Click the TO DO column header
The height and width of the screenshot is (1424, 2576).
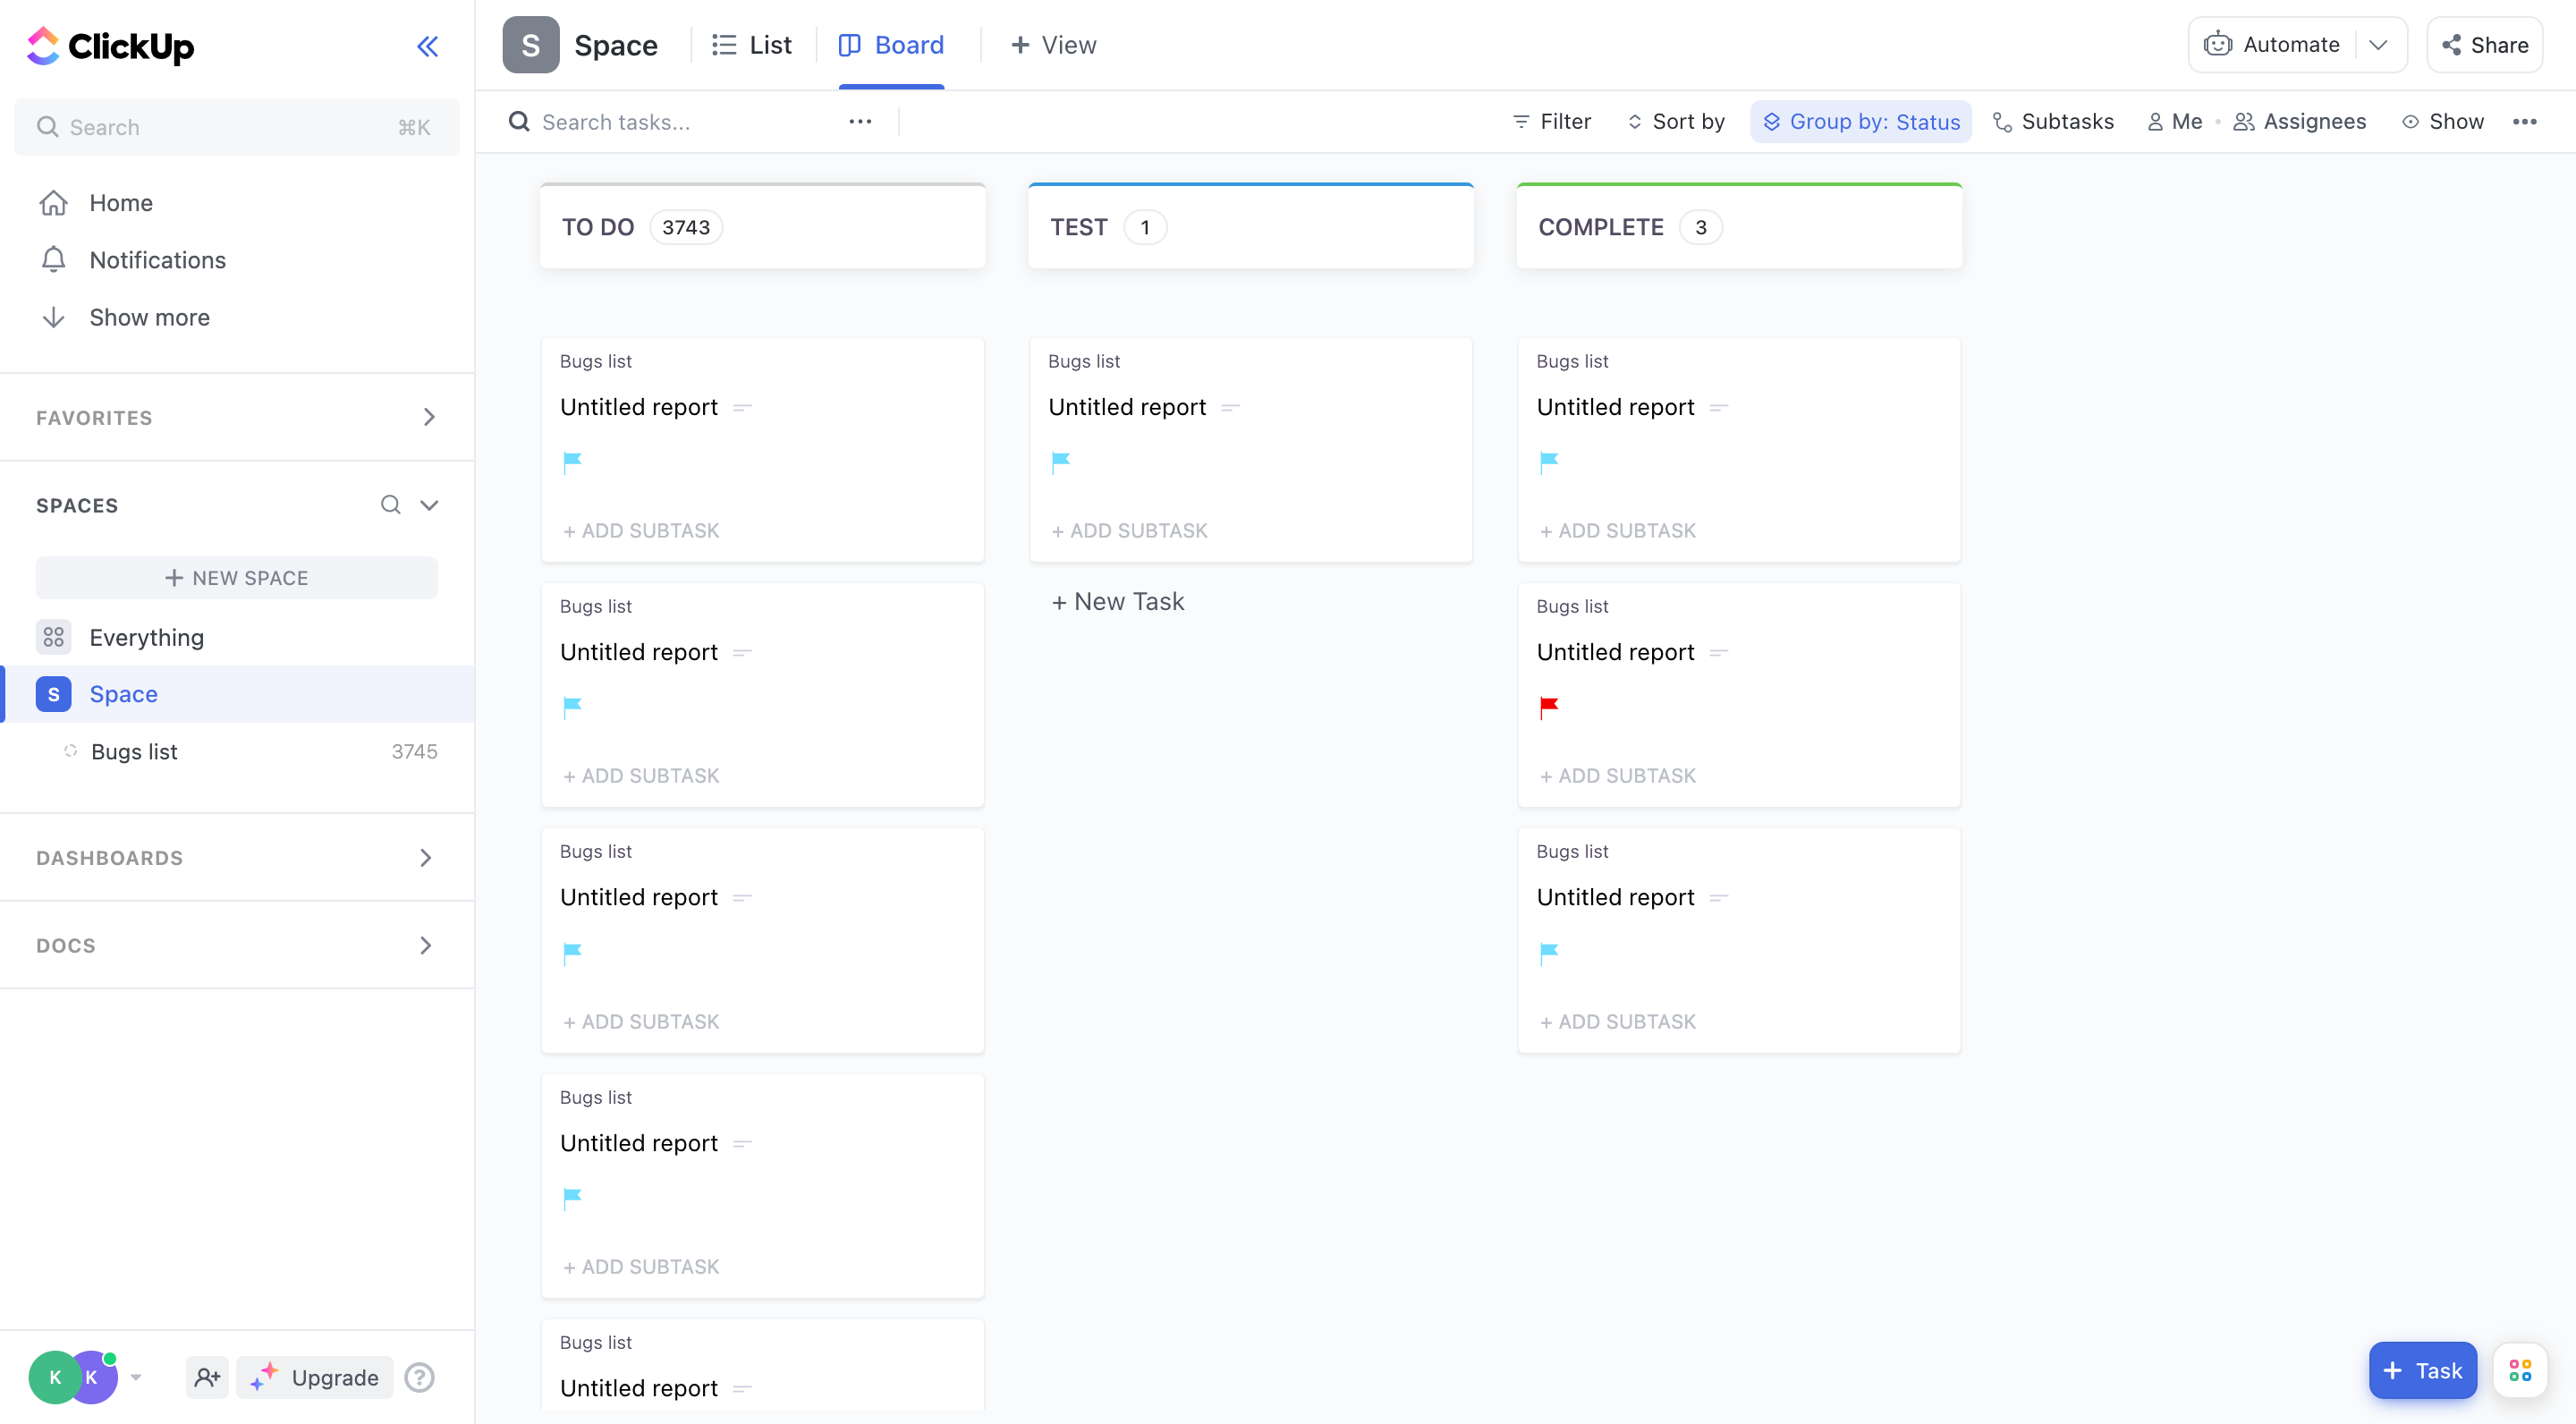pos(763,227)
